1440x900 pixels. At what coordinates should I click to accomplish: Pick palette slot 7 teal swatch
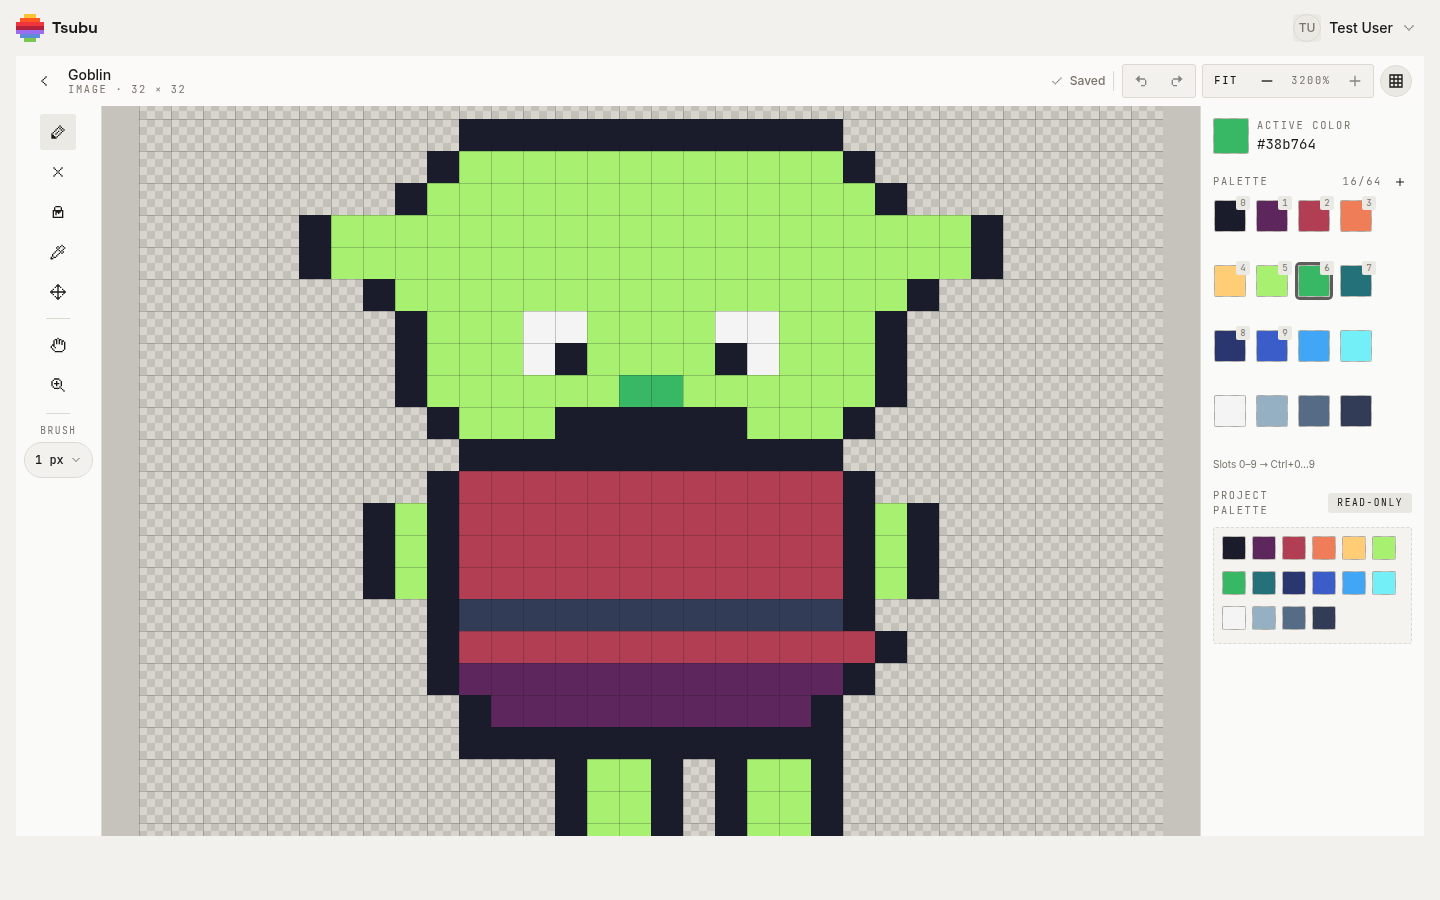[1356, 281]
